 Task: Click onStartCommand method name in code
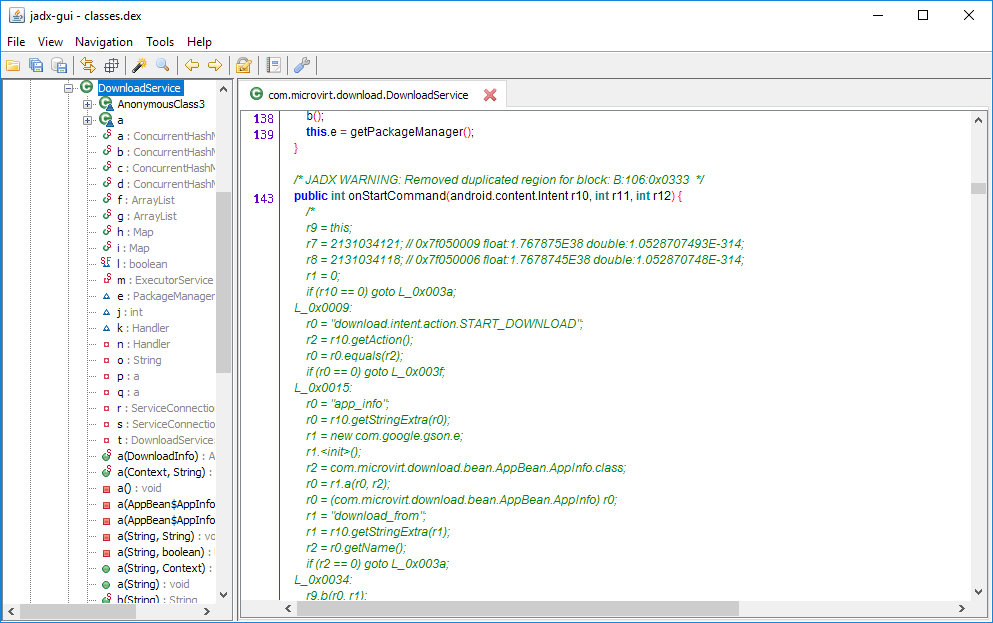[397, 196]
